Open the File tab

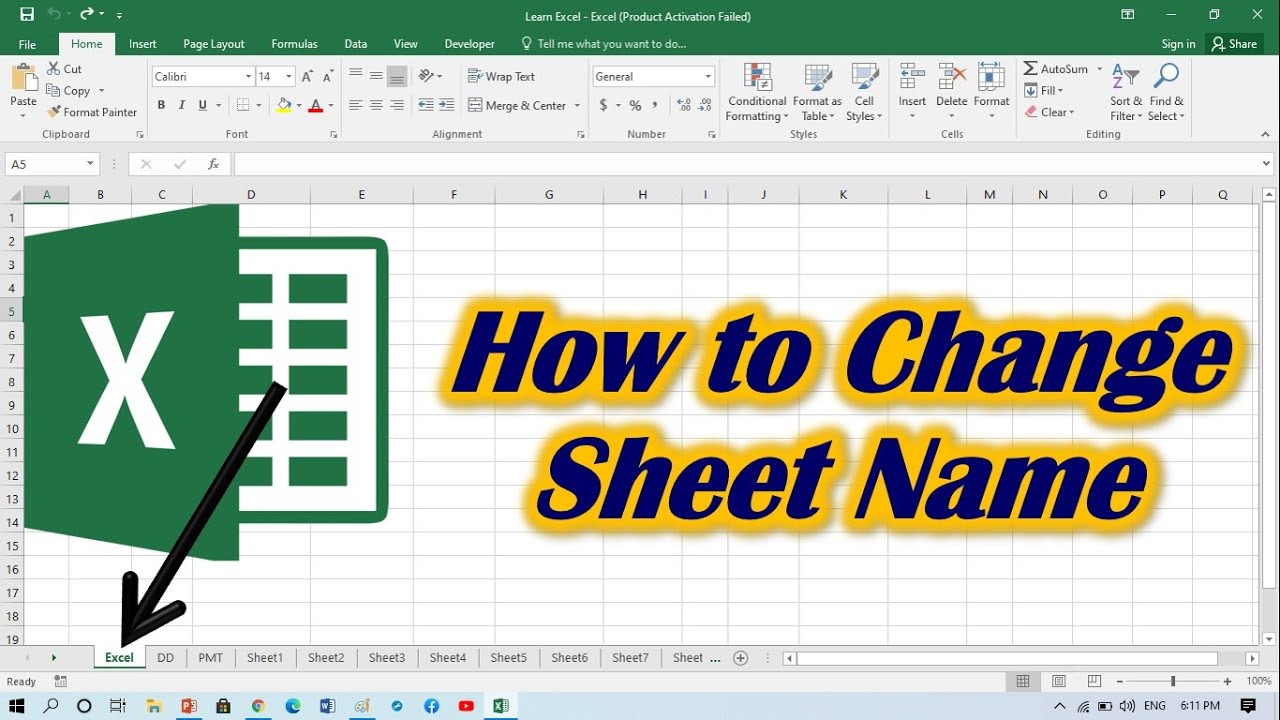(27, 44)
